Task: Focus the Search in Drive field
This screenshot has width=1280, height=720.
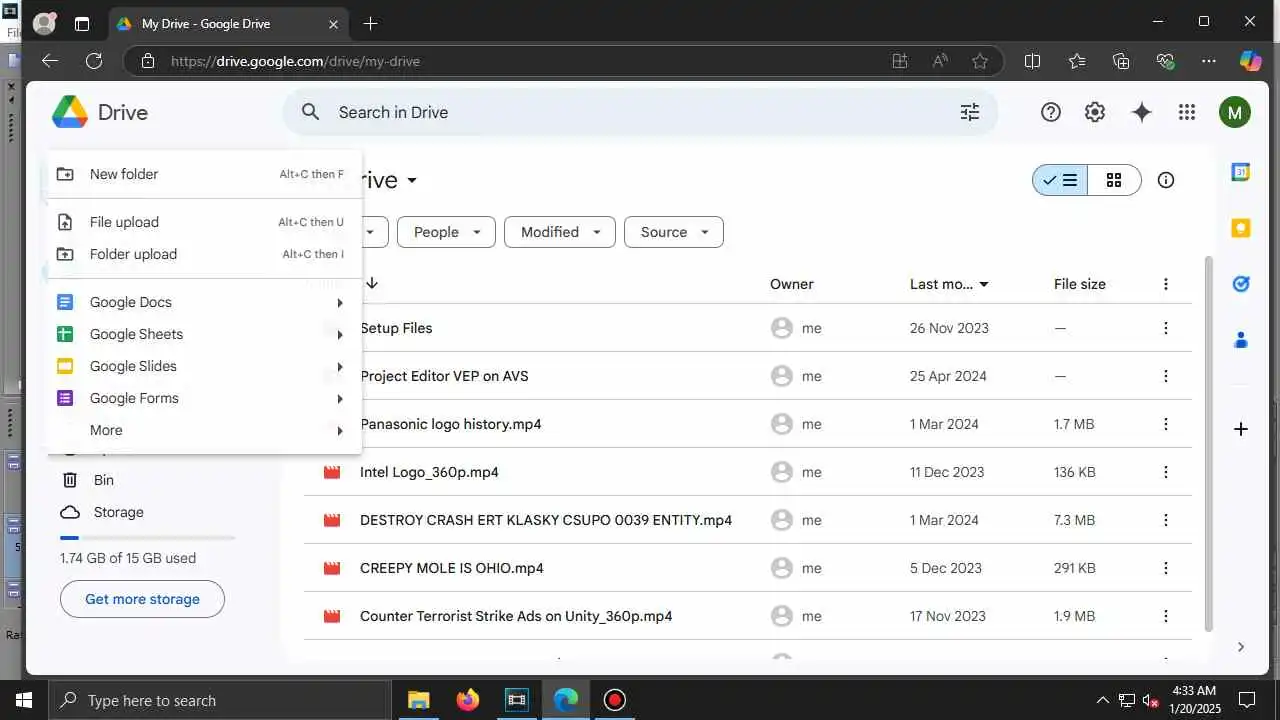Action: [640, 112]
